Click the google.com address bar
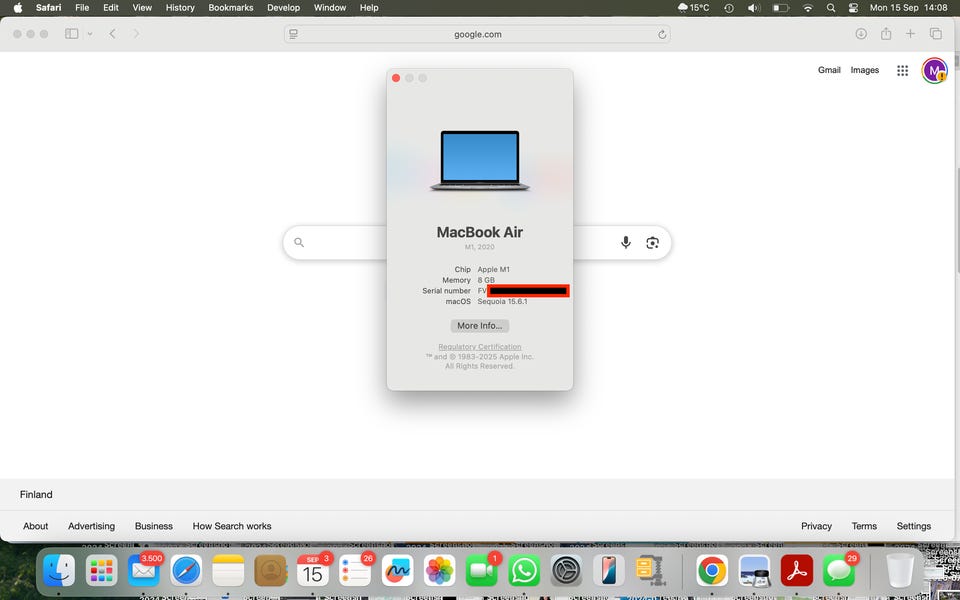This screenshot has height=600, width=960. (478, 34)
